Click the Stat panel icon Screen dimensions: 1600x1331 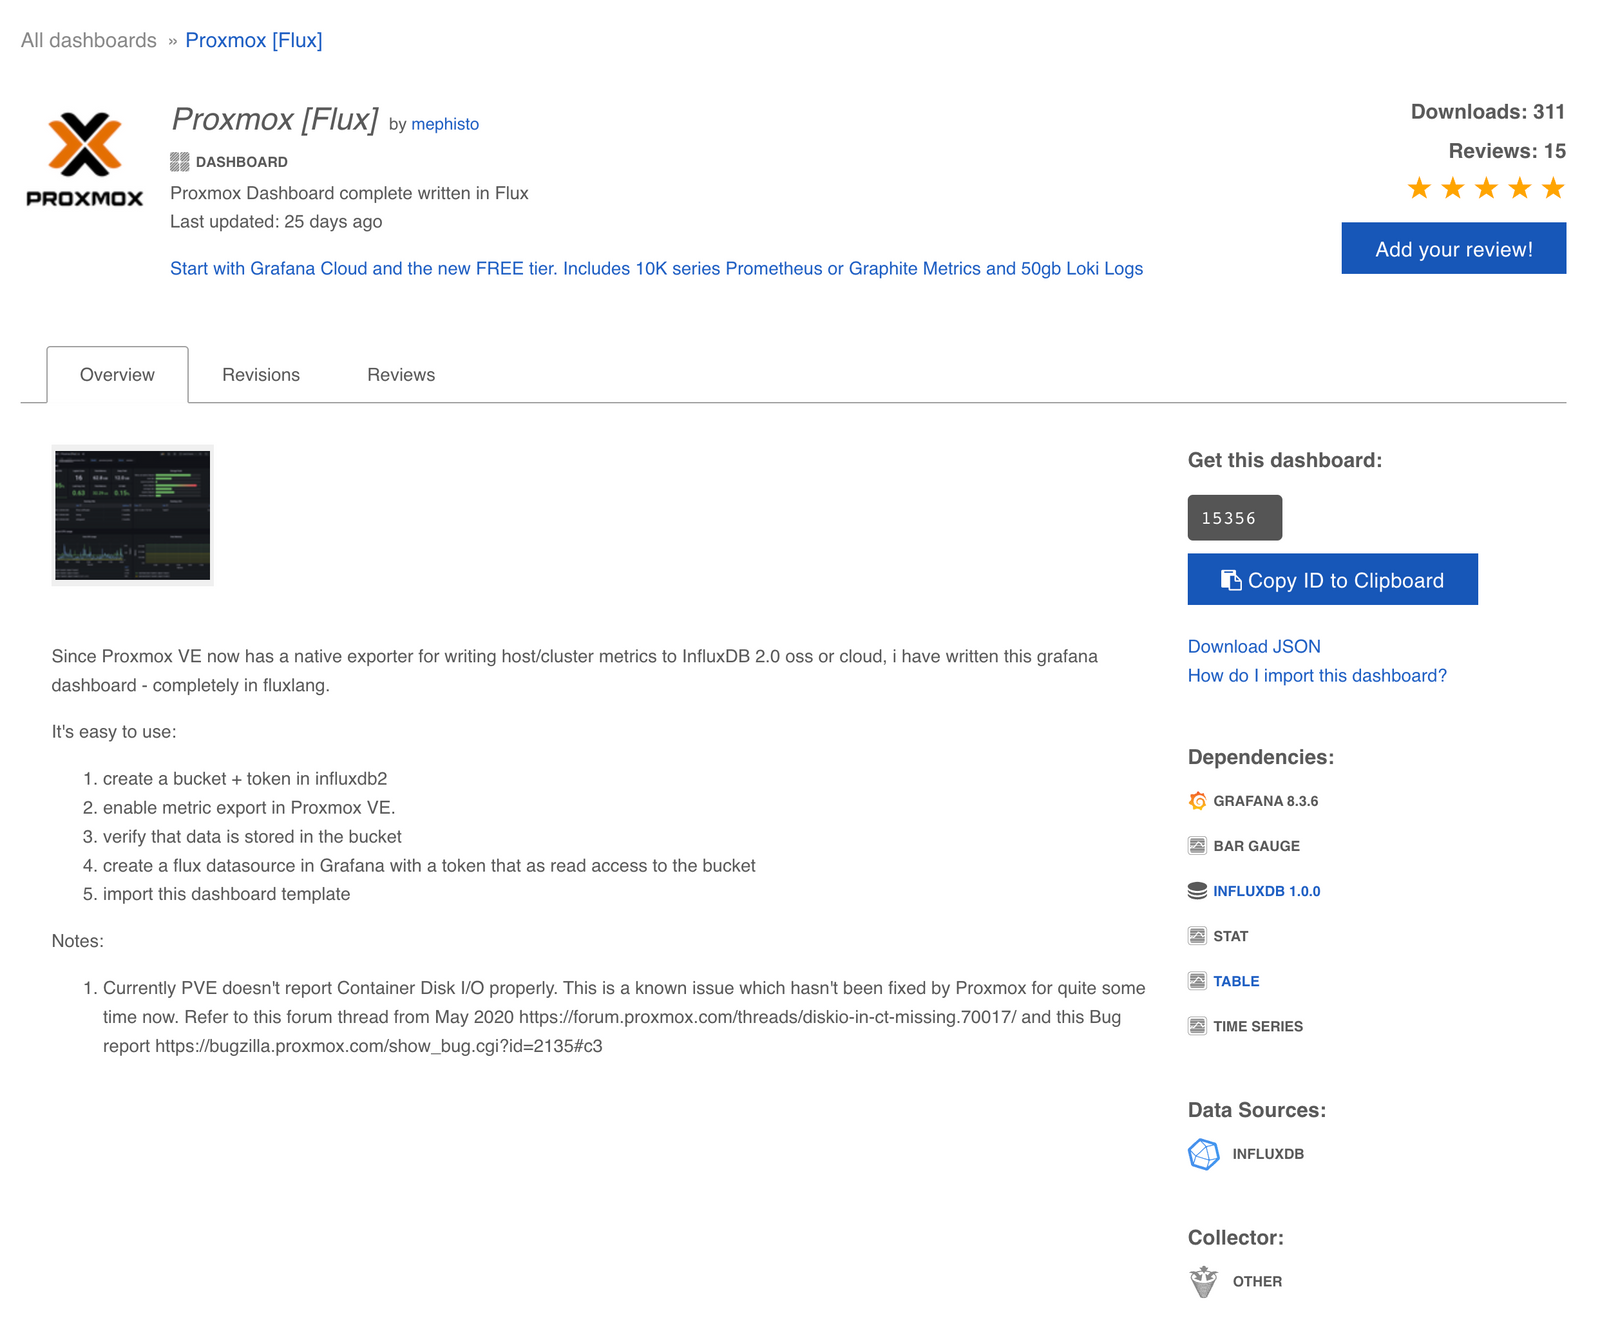pyautogui.click(x=1197, y=936)
